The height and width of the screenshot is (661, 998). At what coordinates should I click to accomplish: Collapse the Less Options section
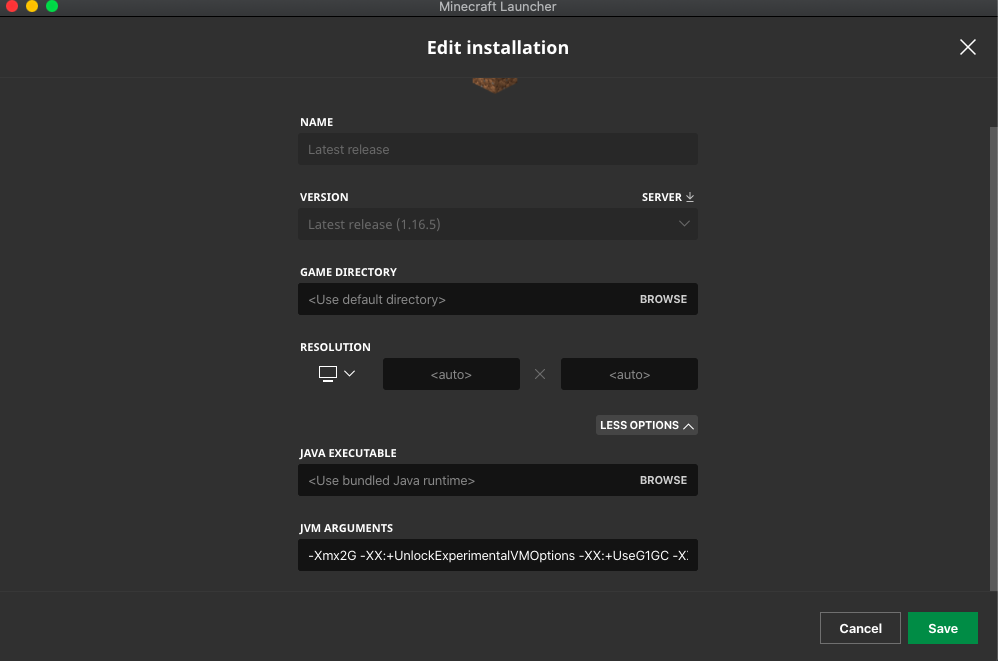tap(646, 425)
